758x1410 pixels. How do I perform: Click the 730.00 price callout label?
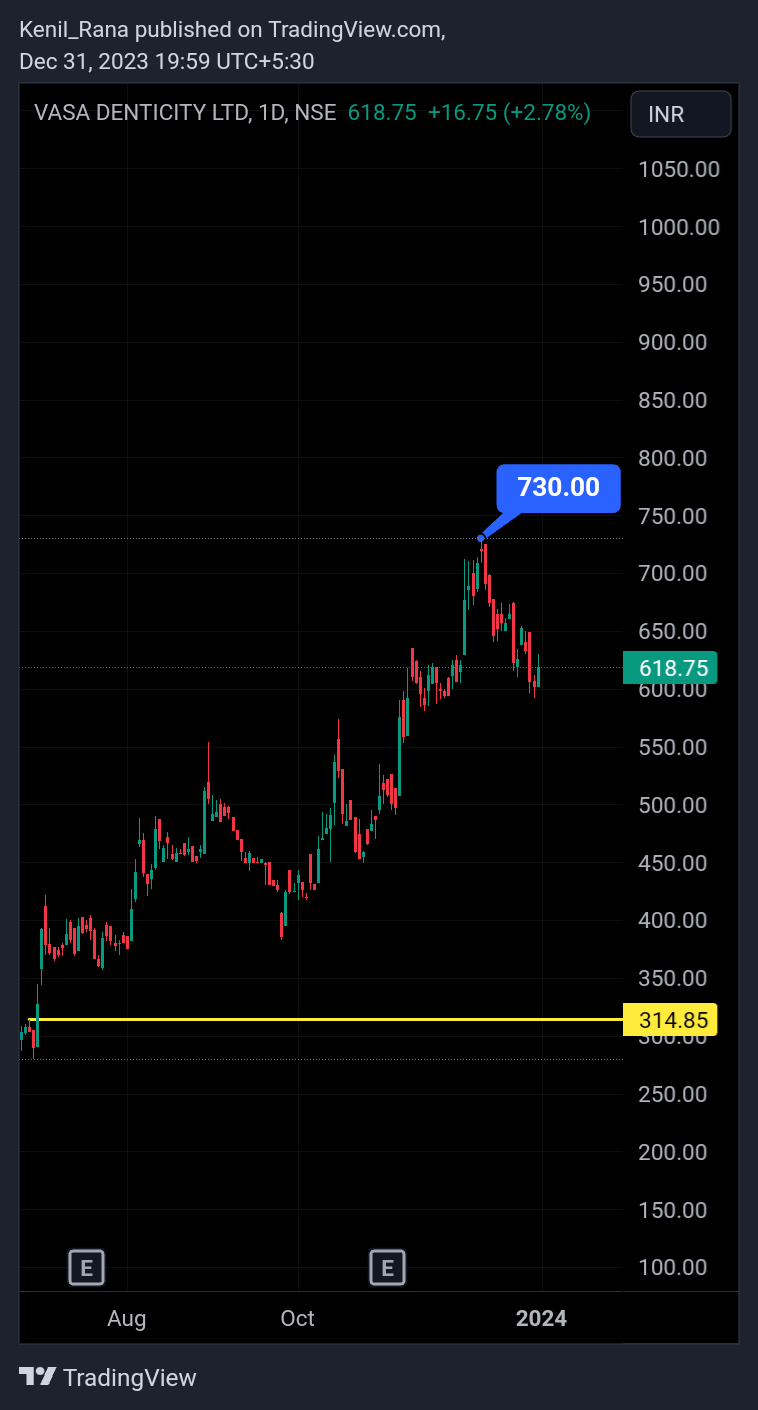coord(558,488)
